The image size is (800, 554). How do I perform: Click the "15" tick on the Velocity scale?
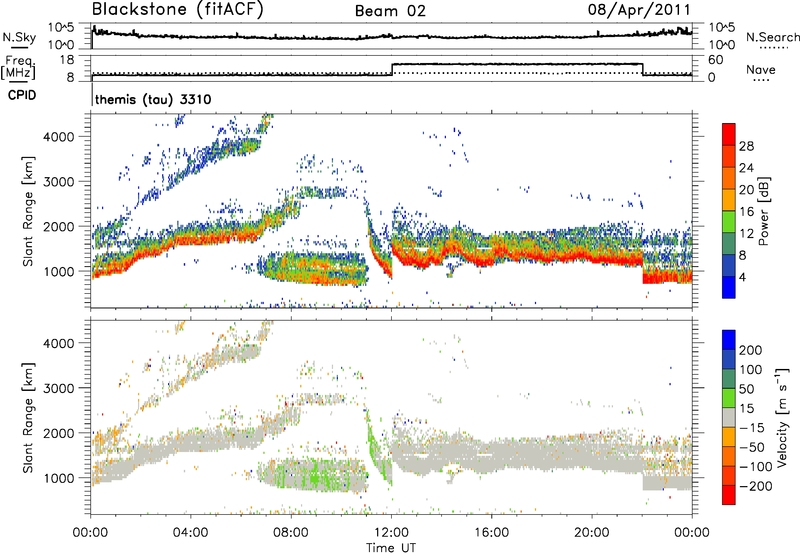[746, 409]
